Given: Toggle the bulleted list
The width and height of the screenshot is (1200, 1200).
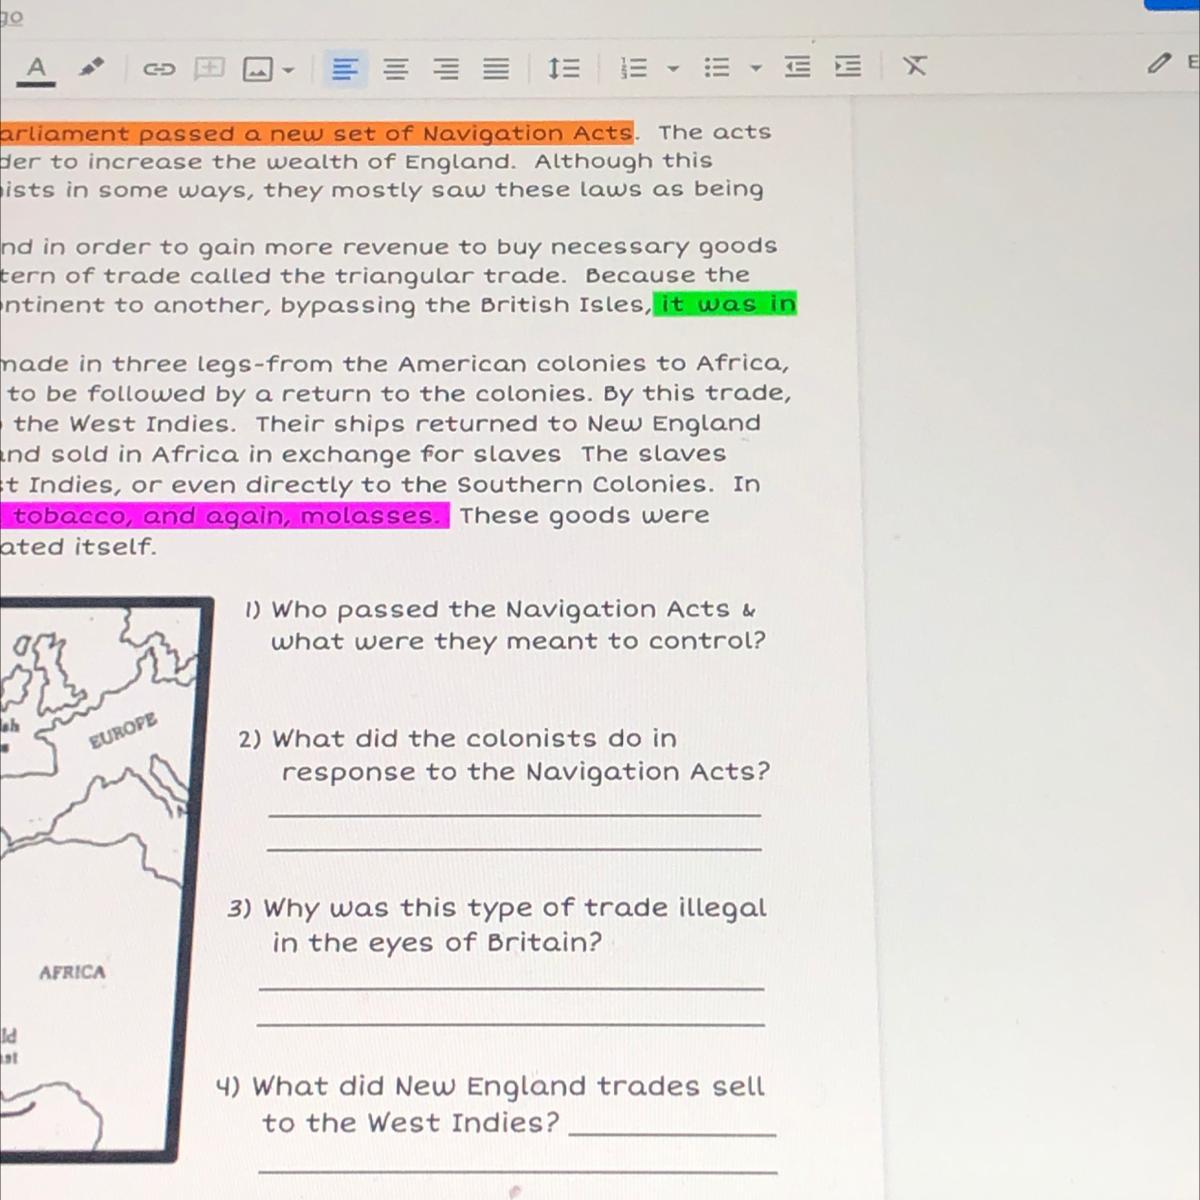Looking at the screenshot, I should [717, 67].
